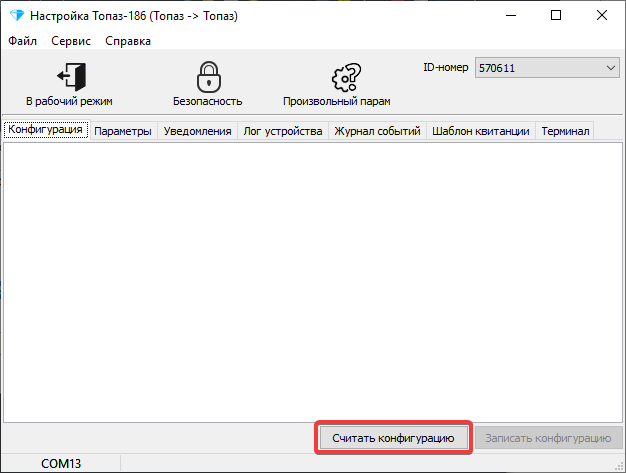Screen dimensions: 626x473
Task: Click the Произвольный парам gear icon
Action: pyautogui.click(x=346, y=77)
